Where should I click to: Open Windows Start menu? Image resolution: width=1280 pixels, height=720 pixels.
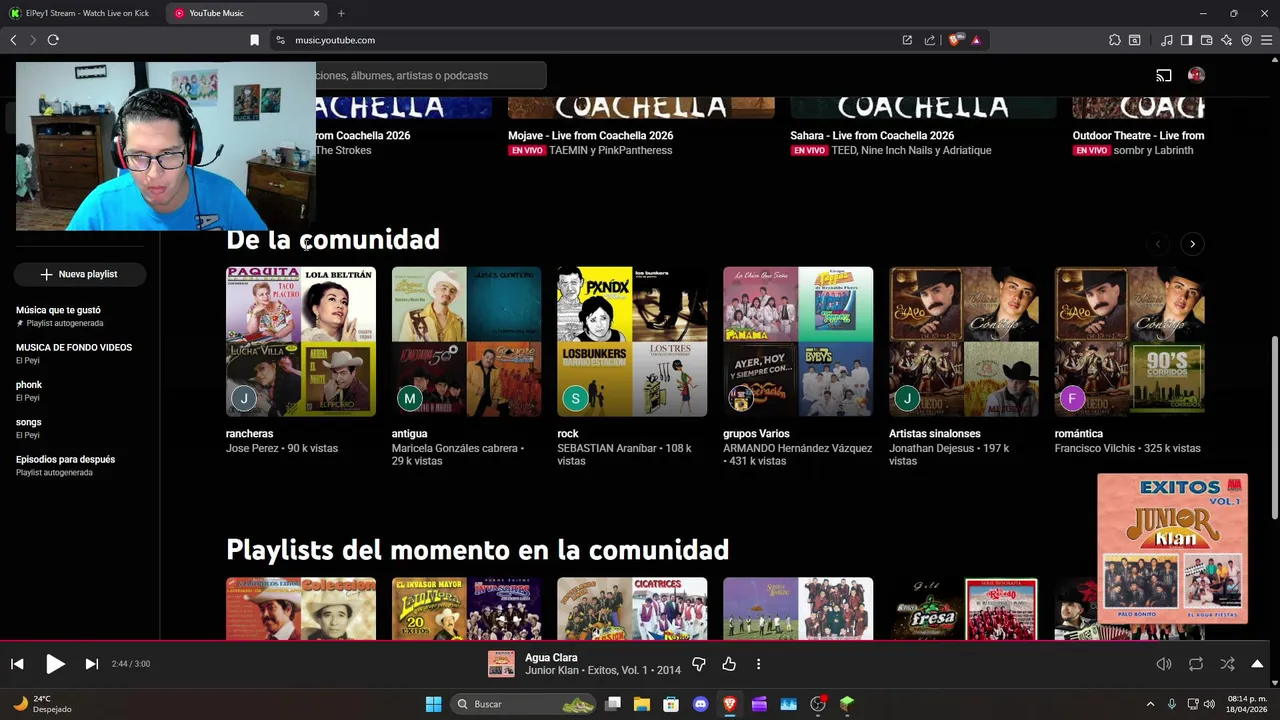click(x=433, y=704)
